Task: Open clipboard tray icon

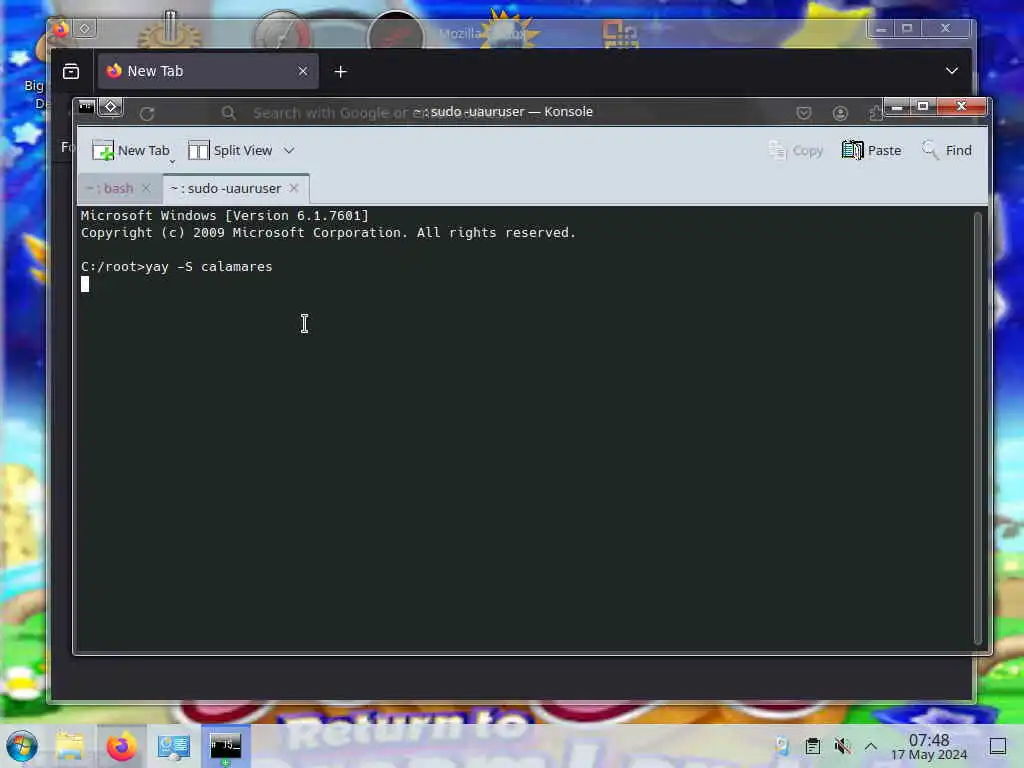Action: (812, 746)
